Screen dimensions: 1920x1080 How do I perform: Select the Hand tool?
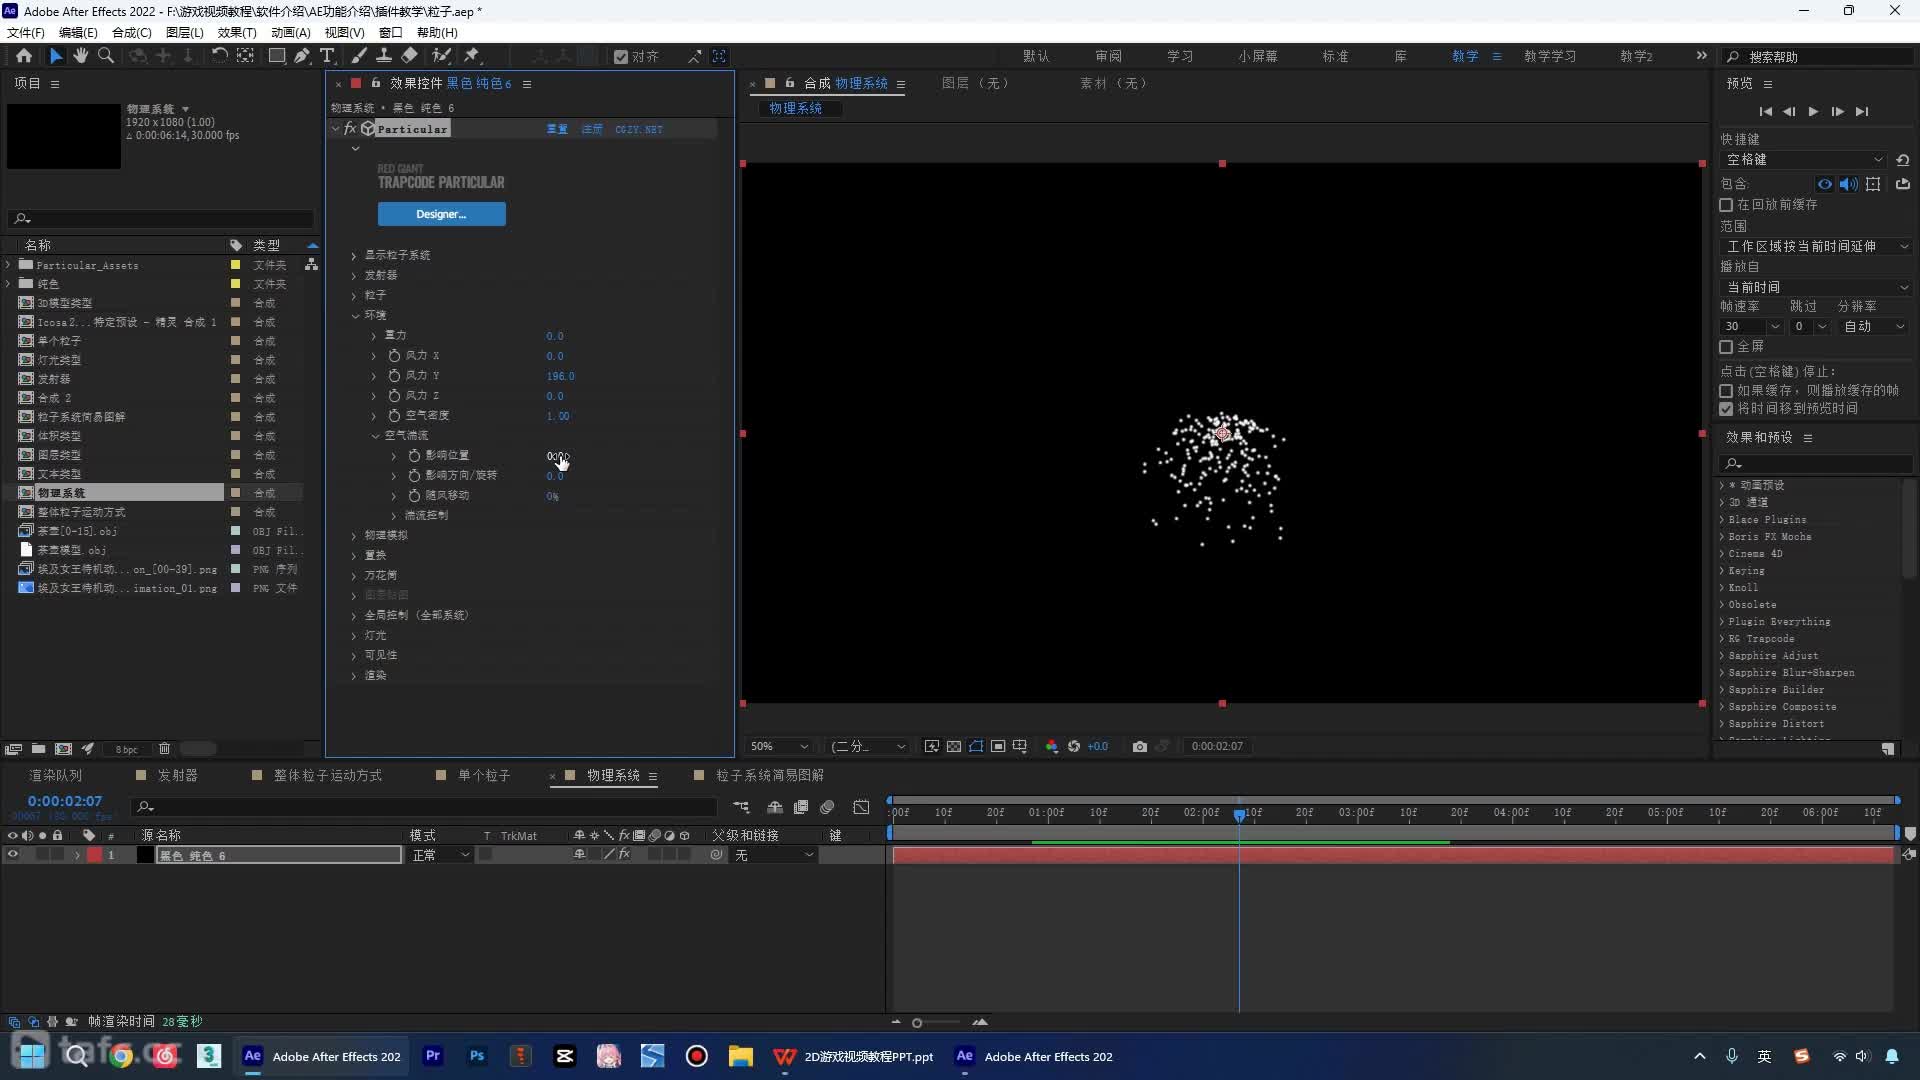(x=81, y=56)
